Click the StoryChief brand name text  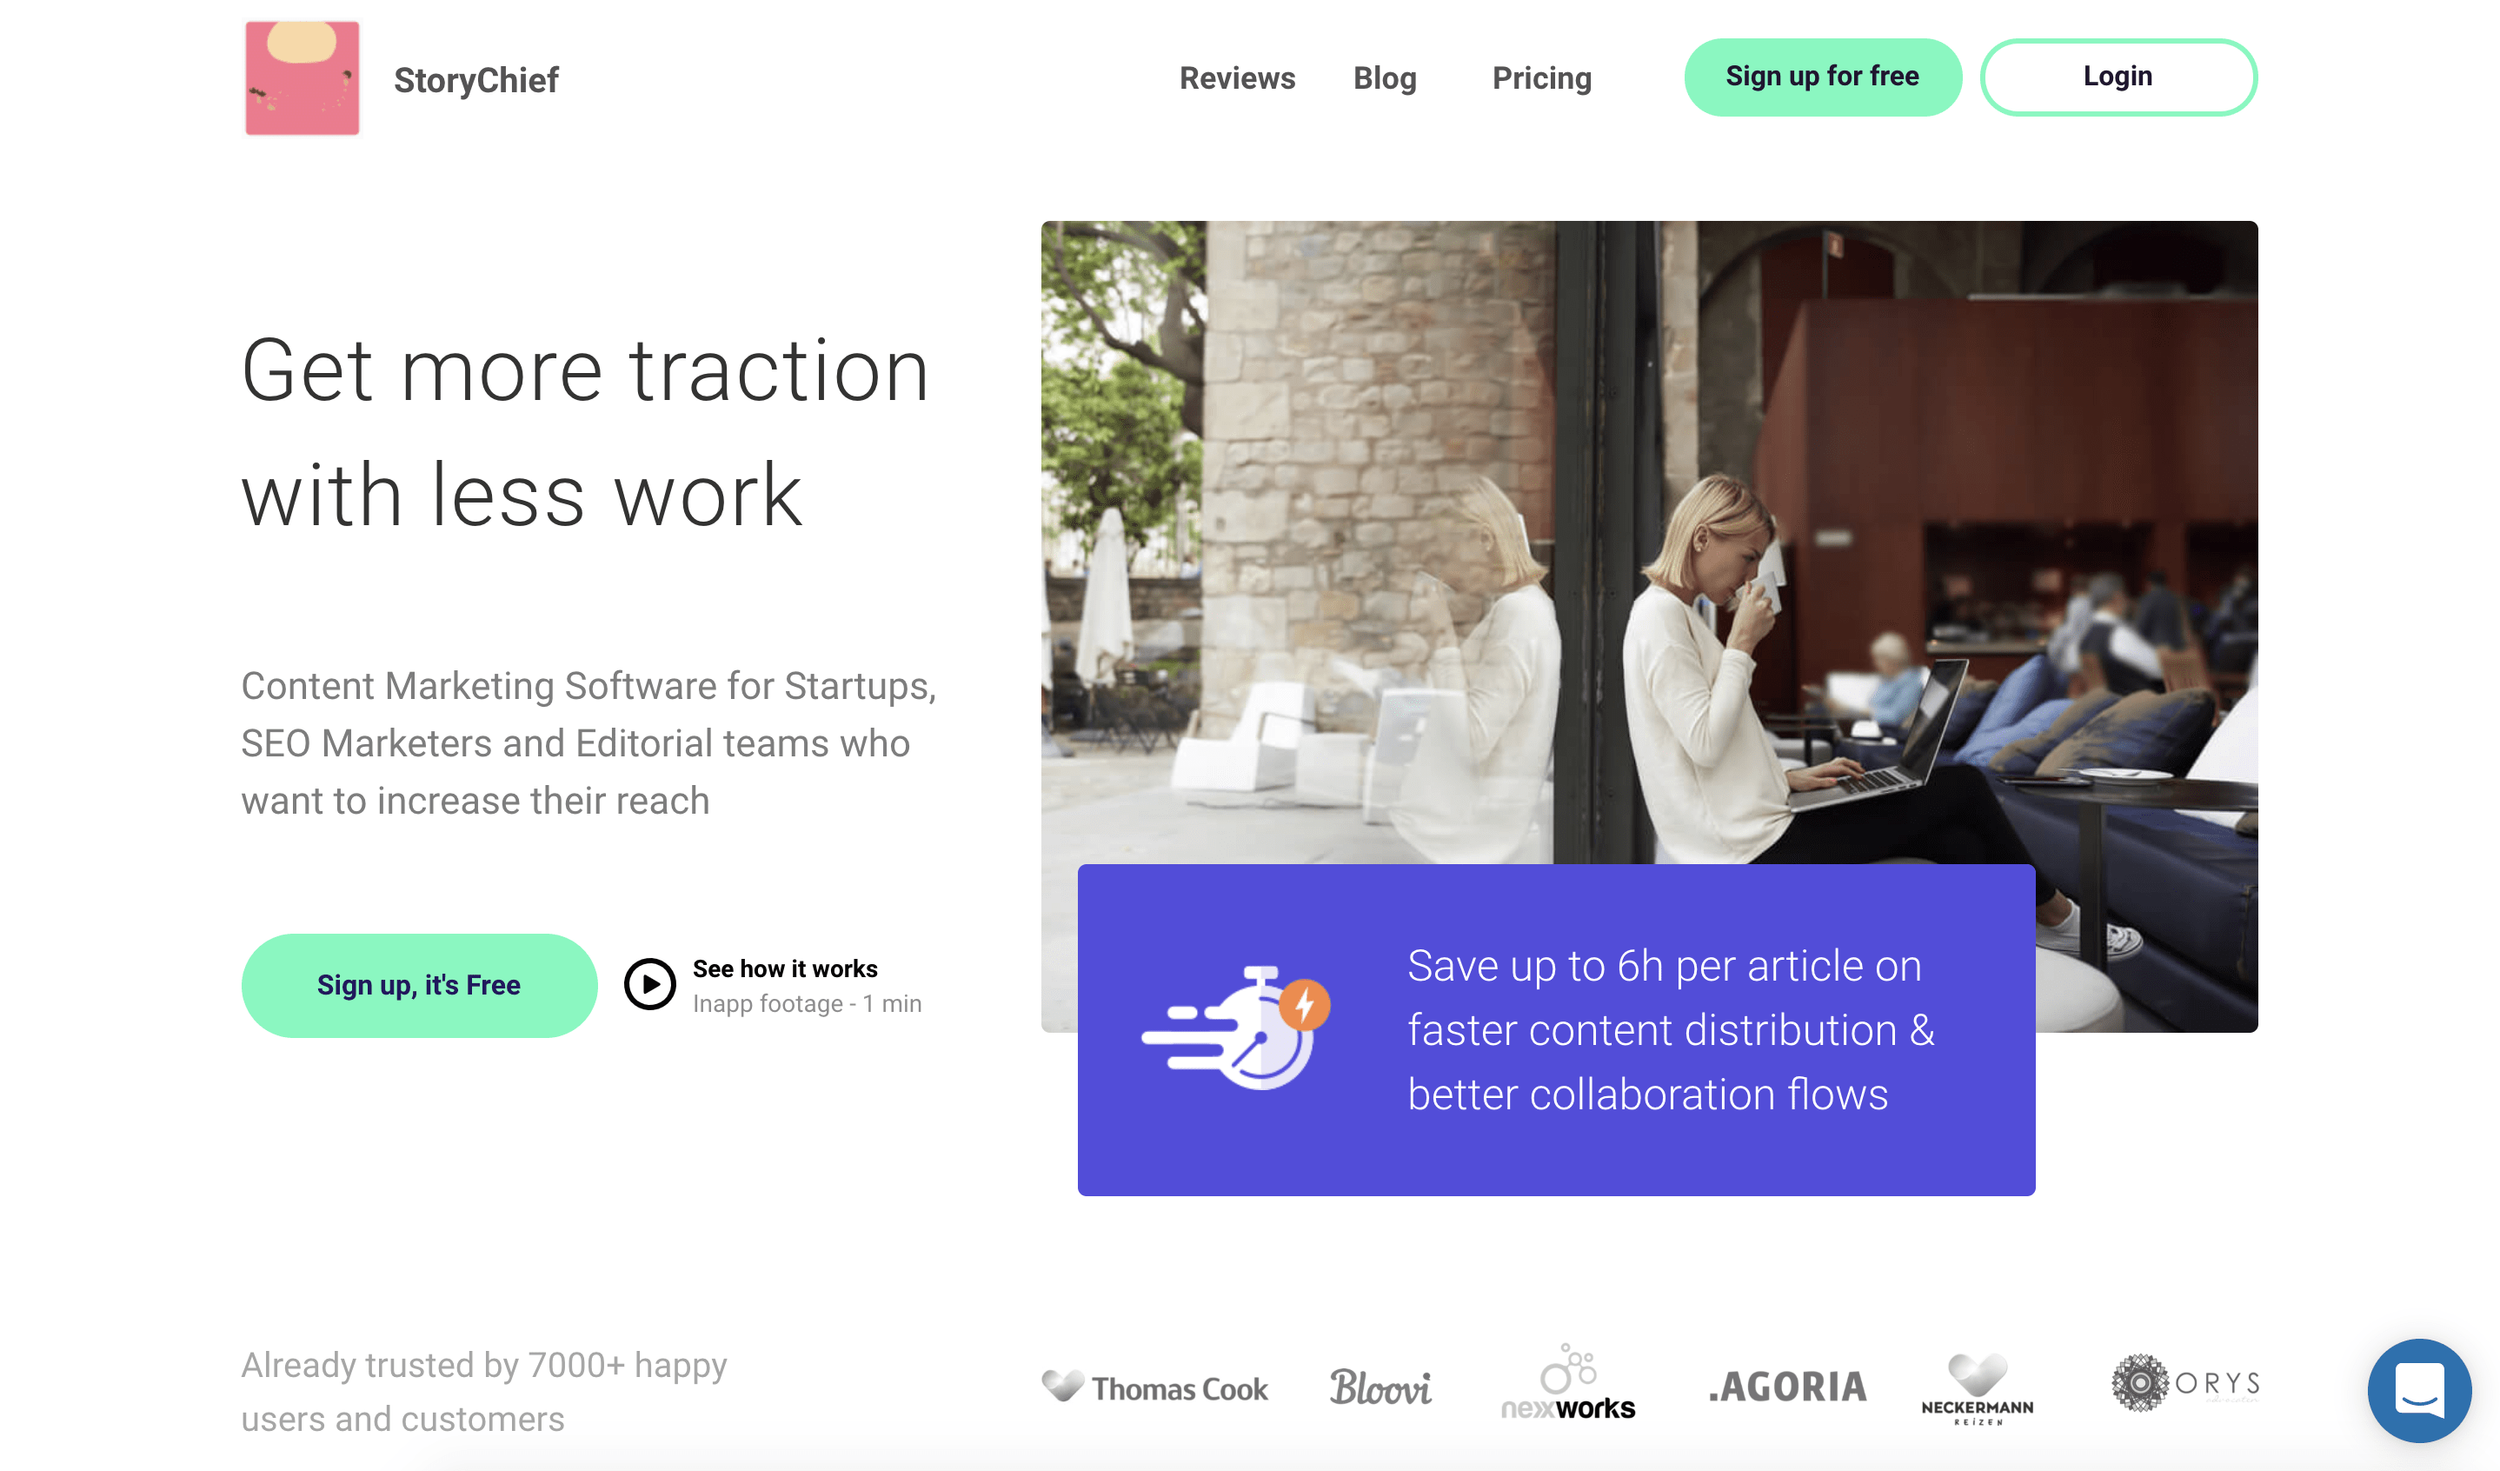pos(476,80)
